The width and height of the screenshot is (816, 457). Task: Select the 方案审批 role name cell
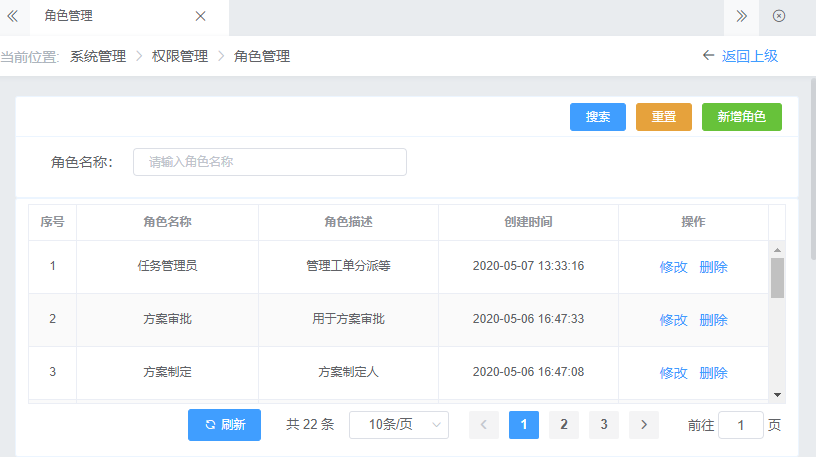168,320
